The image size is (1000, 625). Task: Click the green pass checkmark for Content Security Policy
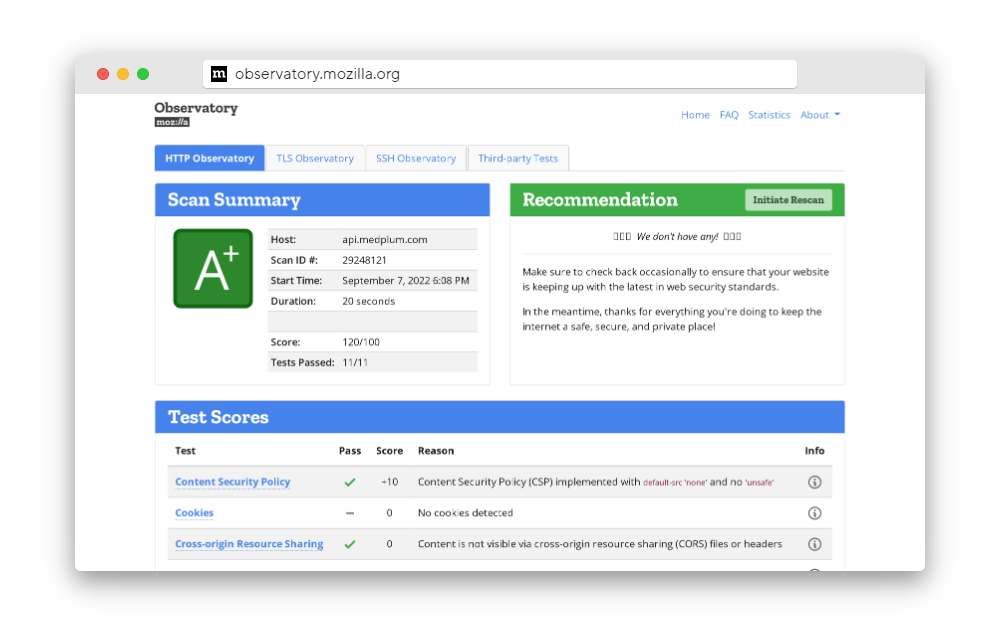click(350, 482)
